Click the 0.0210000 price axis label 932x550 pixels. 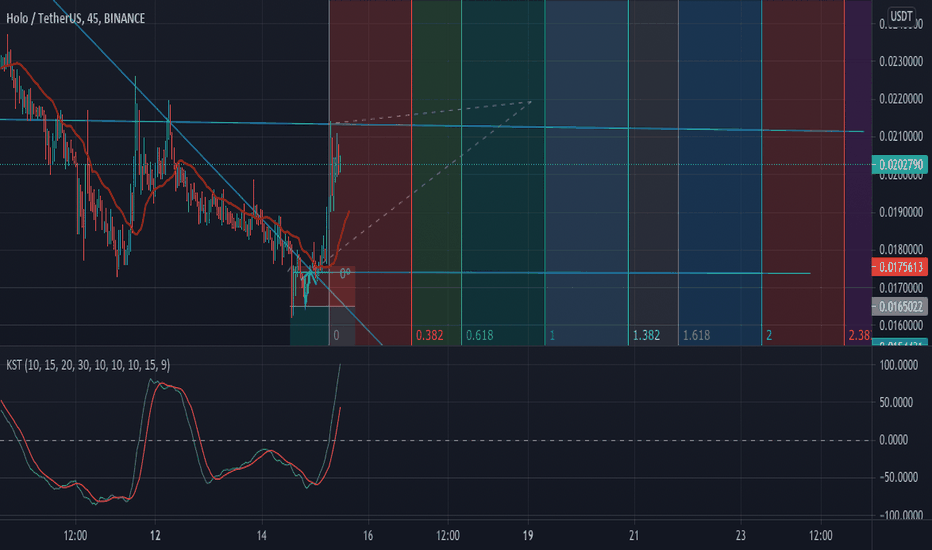tap(900, 137)
